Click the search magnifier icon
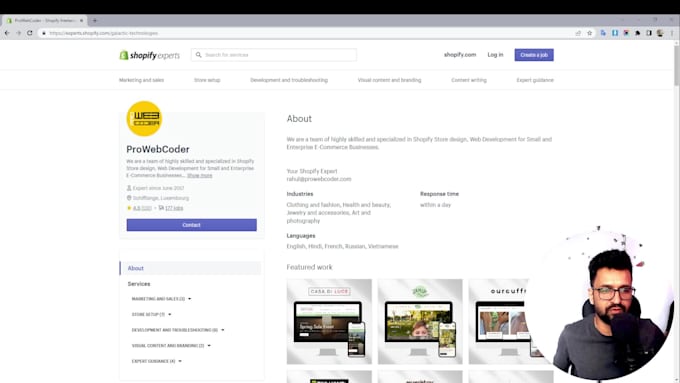 click(199, 55)
